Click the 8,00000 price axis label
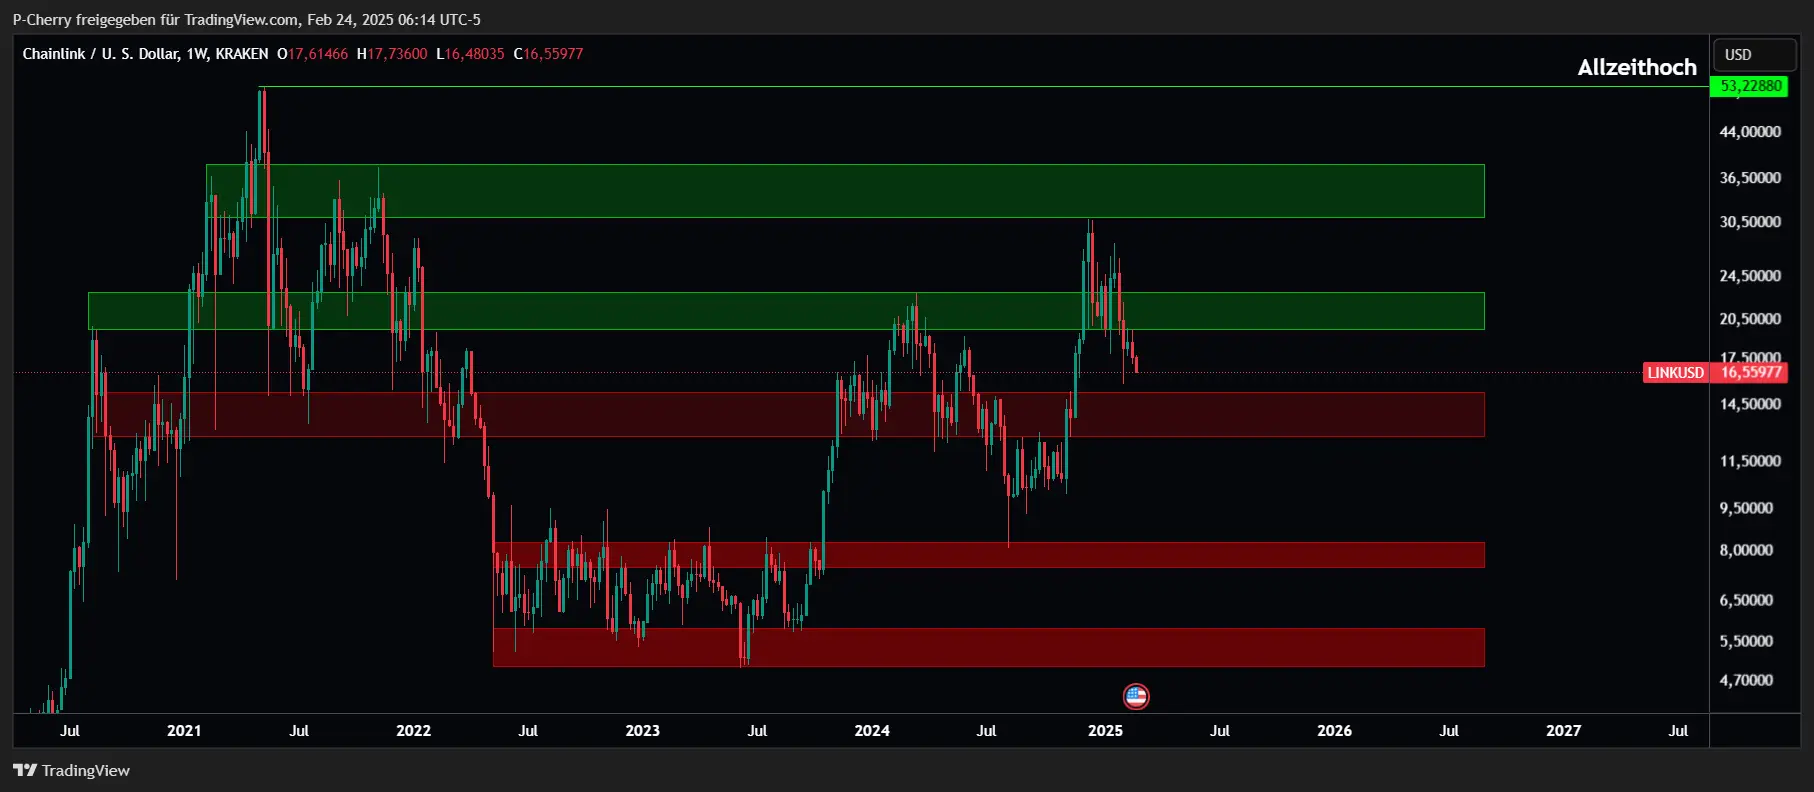This screenshot has height=792, width=1814. [1746, 550]
